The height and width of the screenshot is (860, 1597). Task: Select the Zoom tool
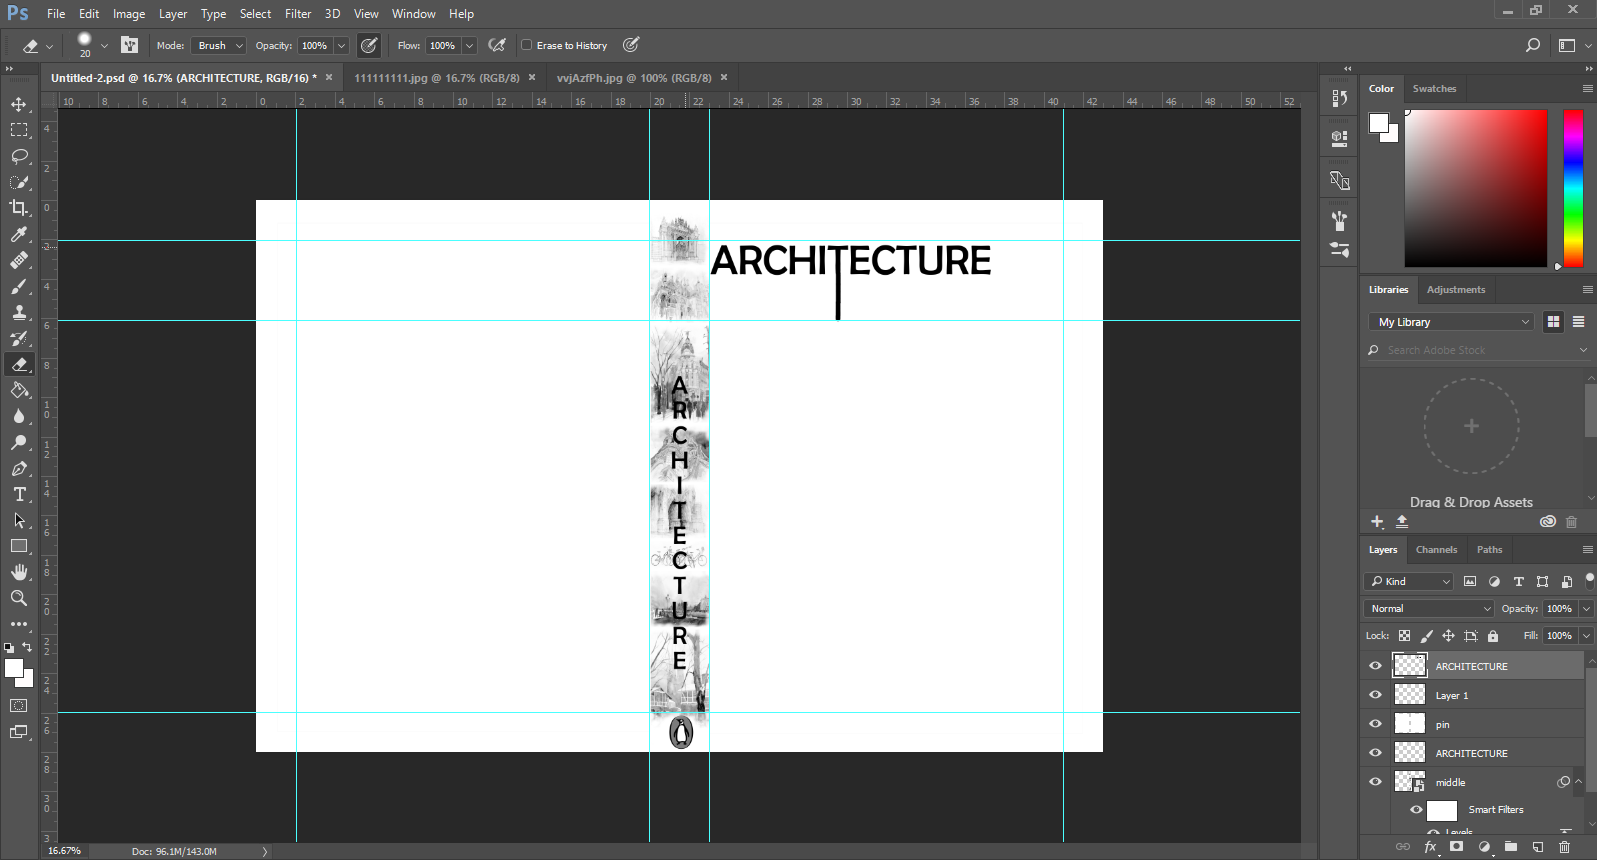tap(19, 598)
